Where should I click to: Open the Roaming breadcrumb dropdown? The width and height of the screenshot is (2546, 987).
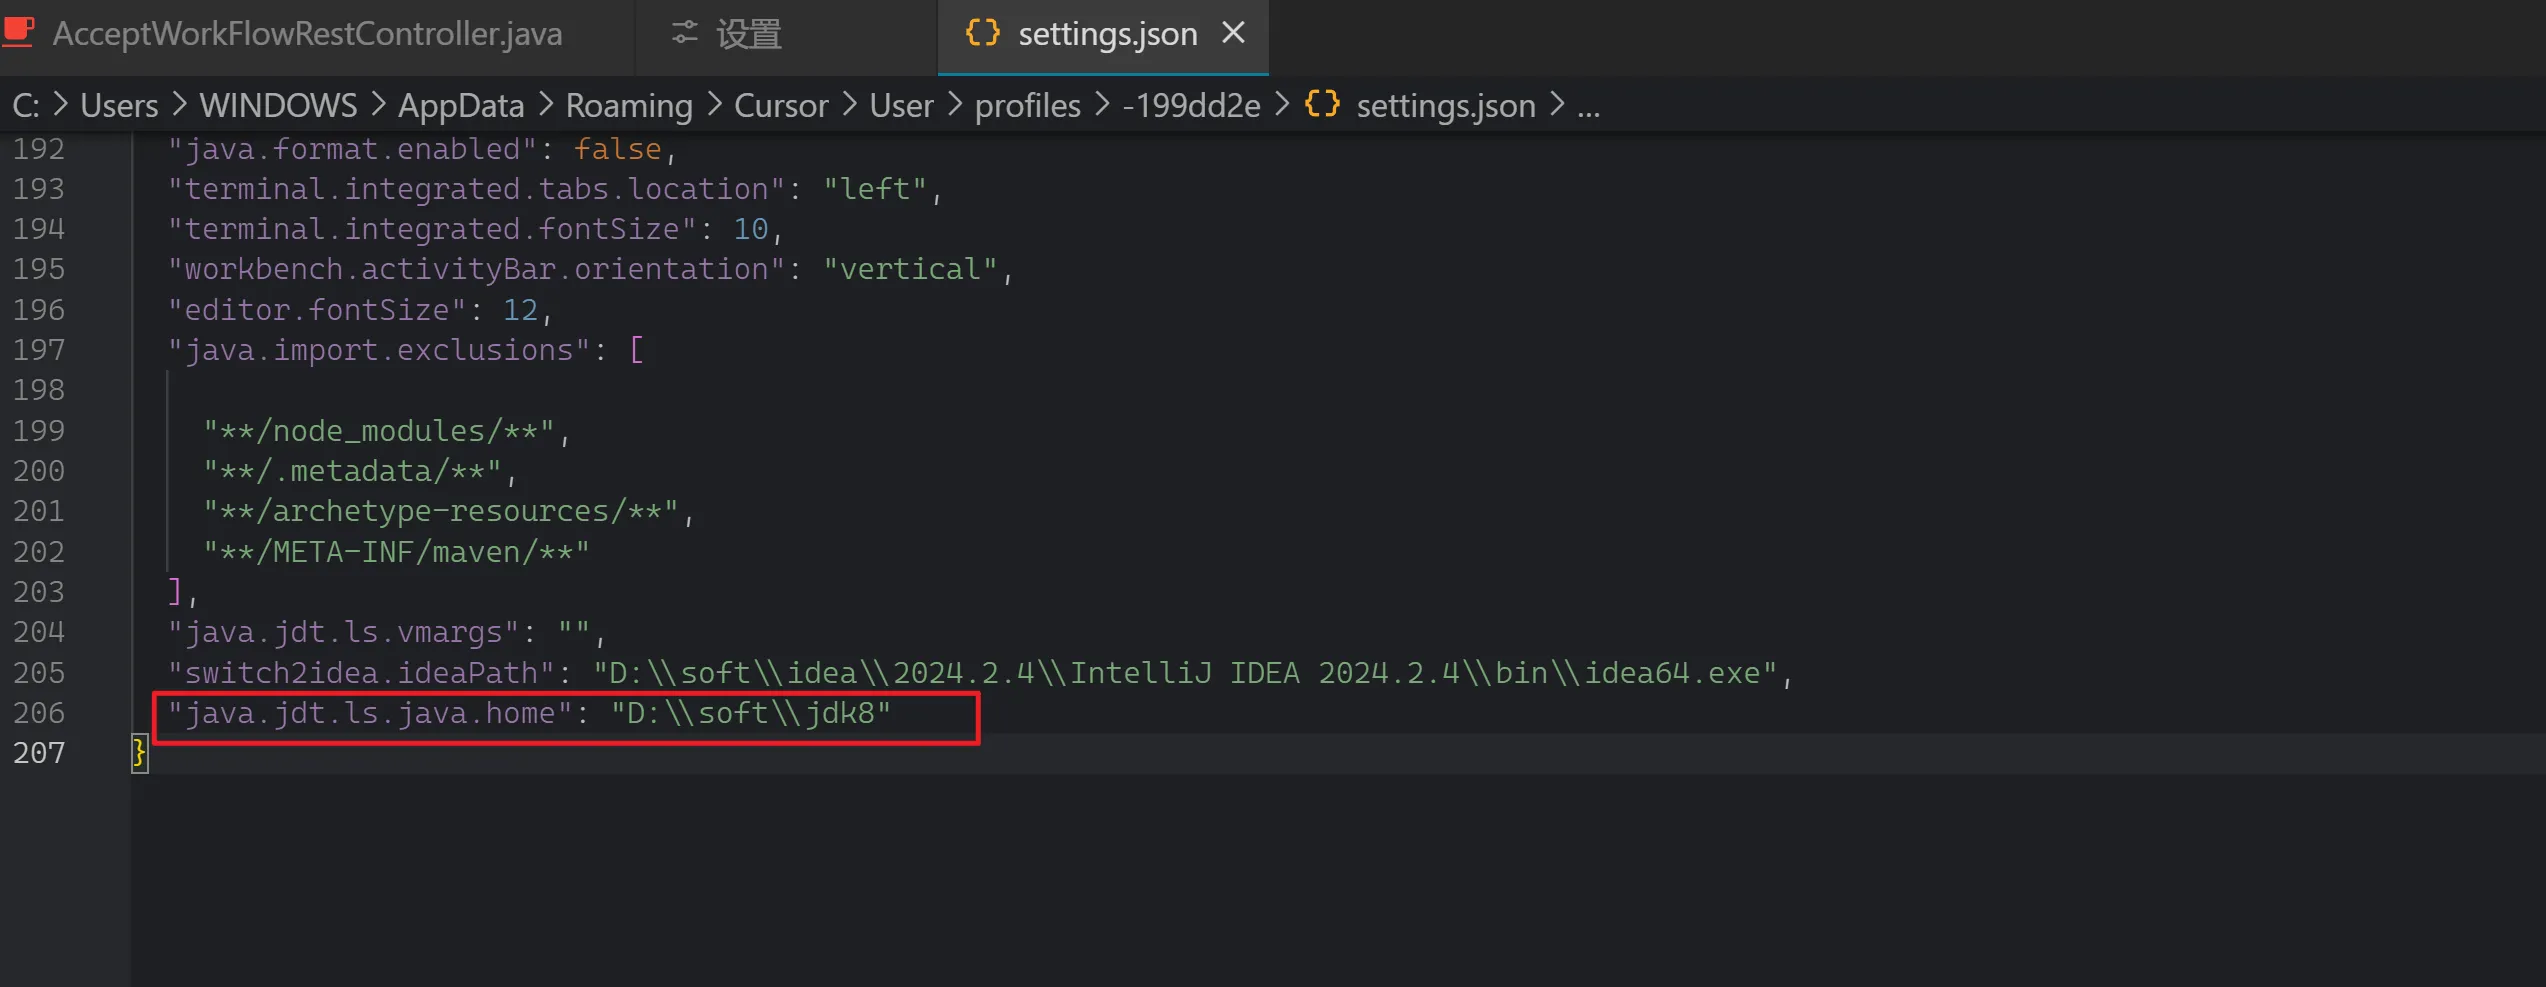point(628,105)
